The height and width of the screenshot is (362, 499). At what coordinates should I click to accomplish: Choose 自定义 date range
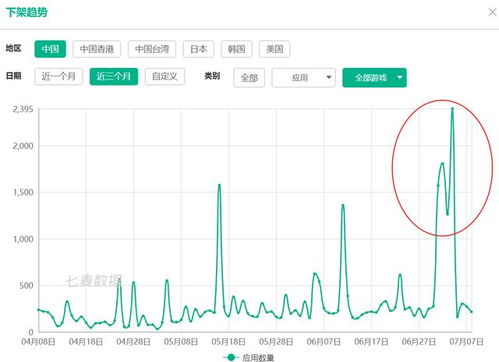(165, 77)
